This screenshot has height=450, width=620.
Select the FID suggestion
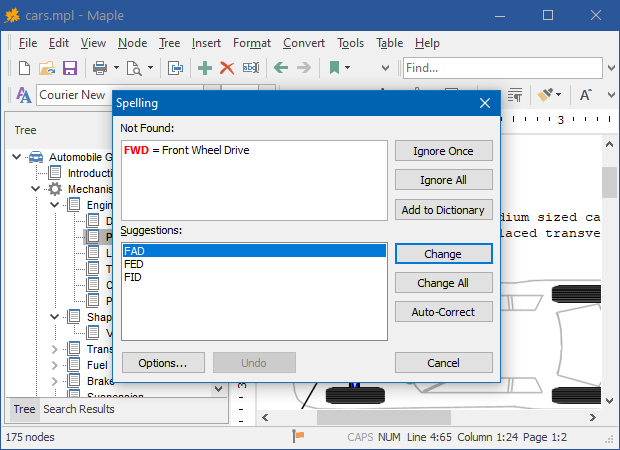pos(254,277)
